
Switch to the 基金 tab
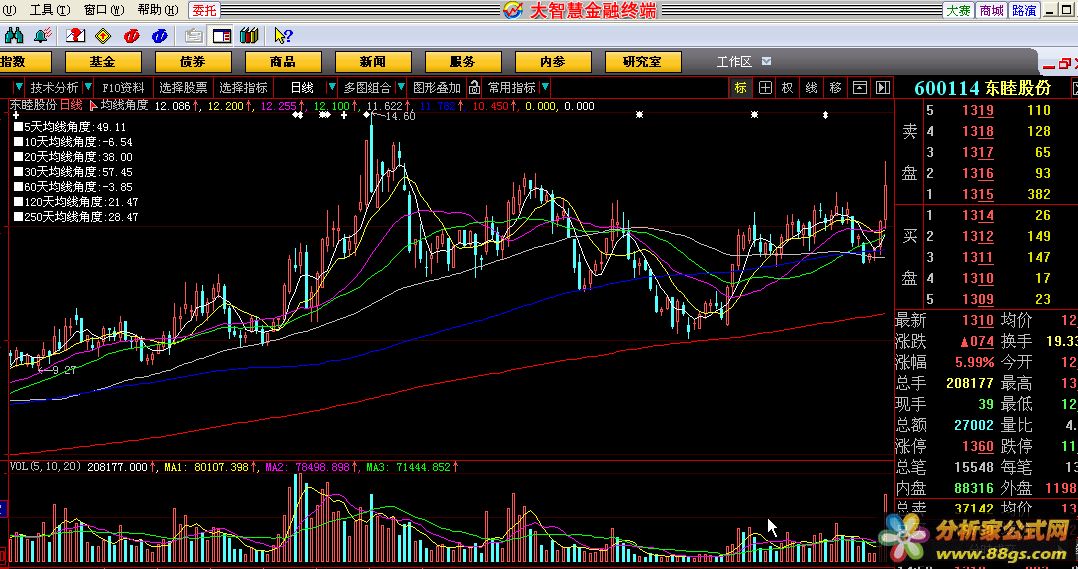pos(102,62)
